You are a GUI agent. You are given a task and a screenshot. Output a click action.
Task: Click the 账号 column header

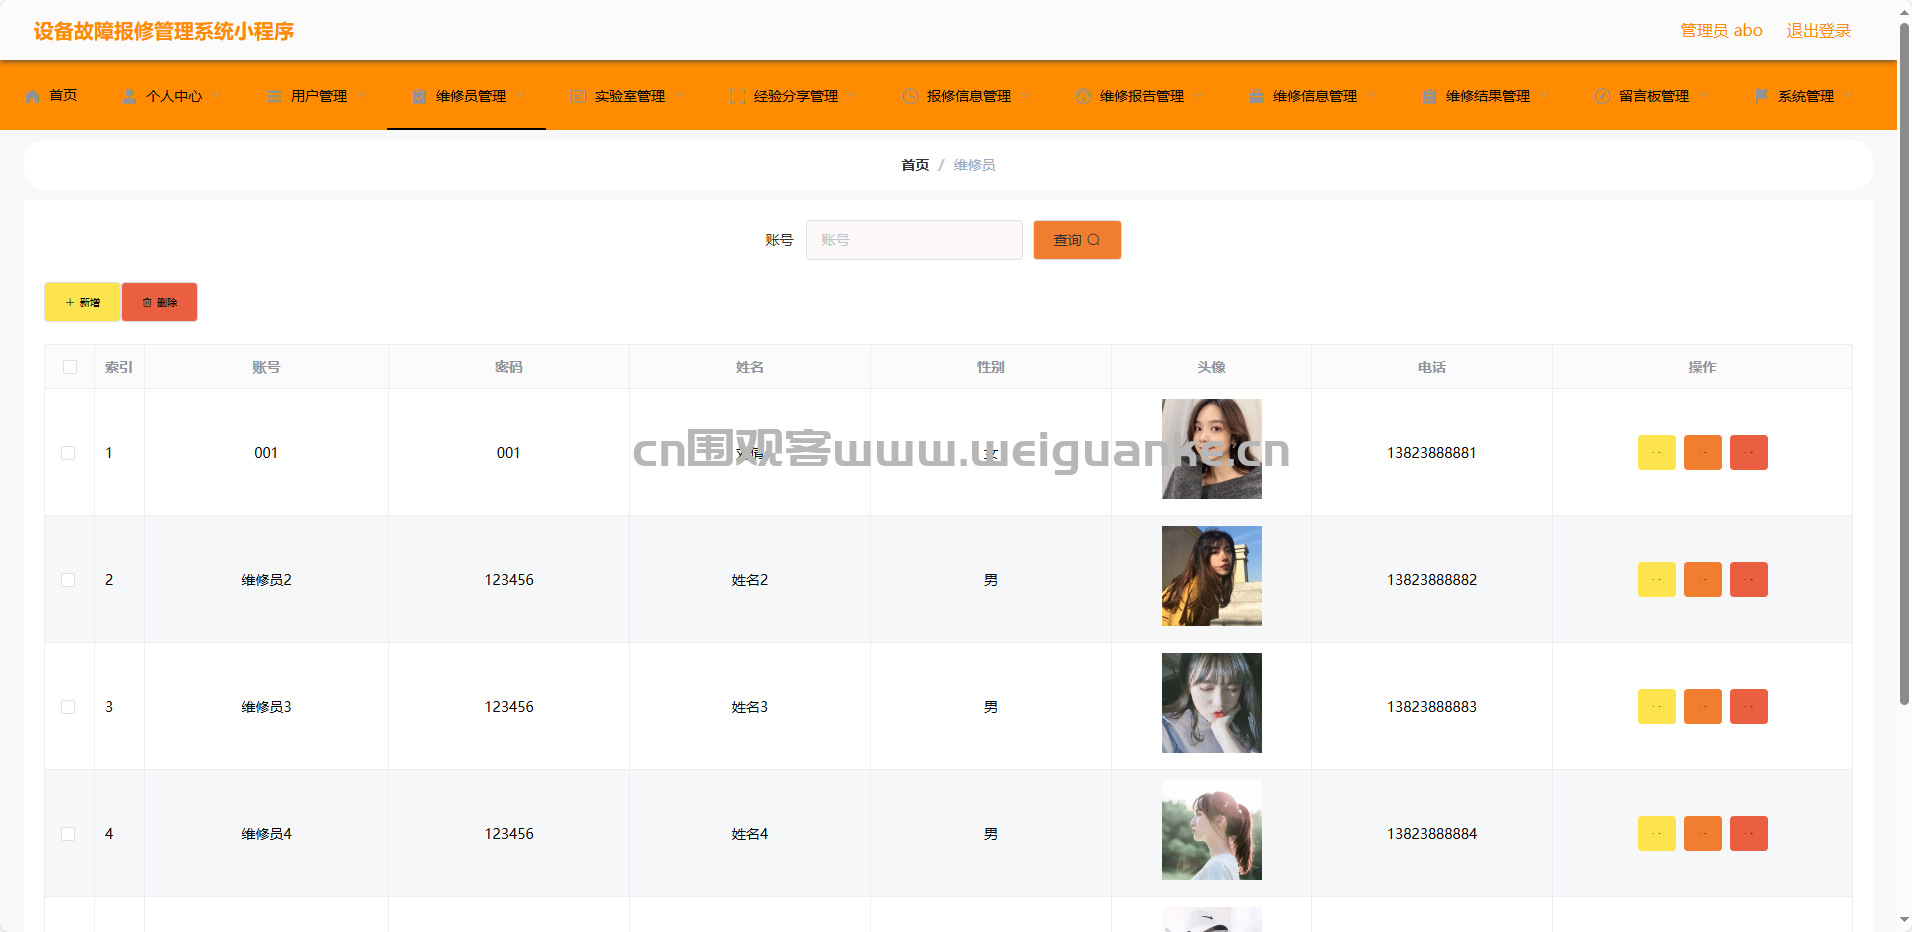(266, 367)
